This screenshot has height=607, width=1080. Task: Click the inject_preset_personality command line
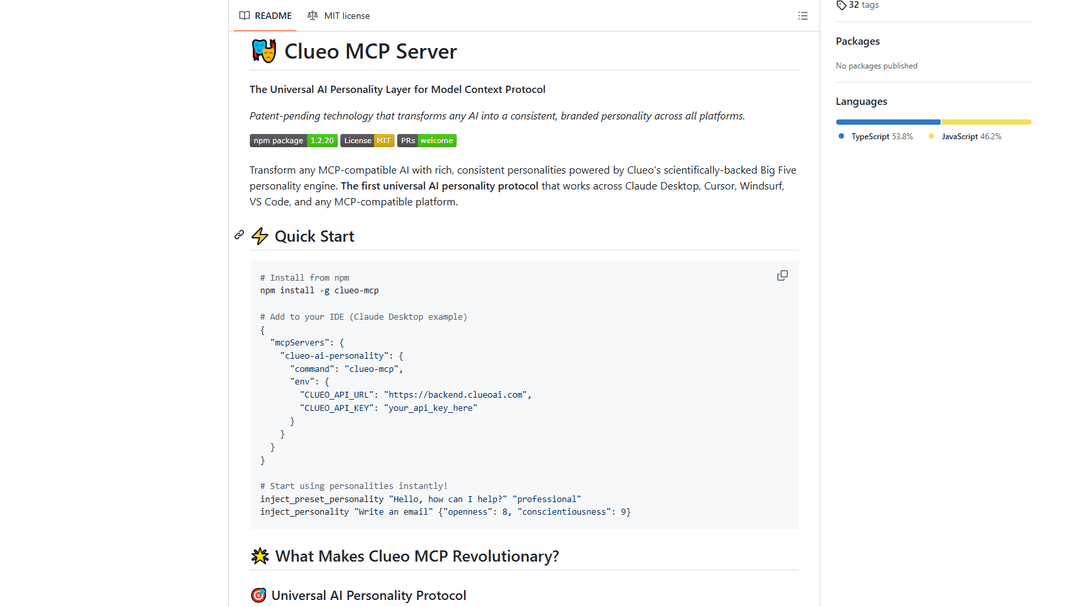pyautogui.click(x=420, y=499)
